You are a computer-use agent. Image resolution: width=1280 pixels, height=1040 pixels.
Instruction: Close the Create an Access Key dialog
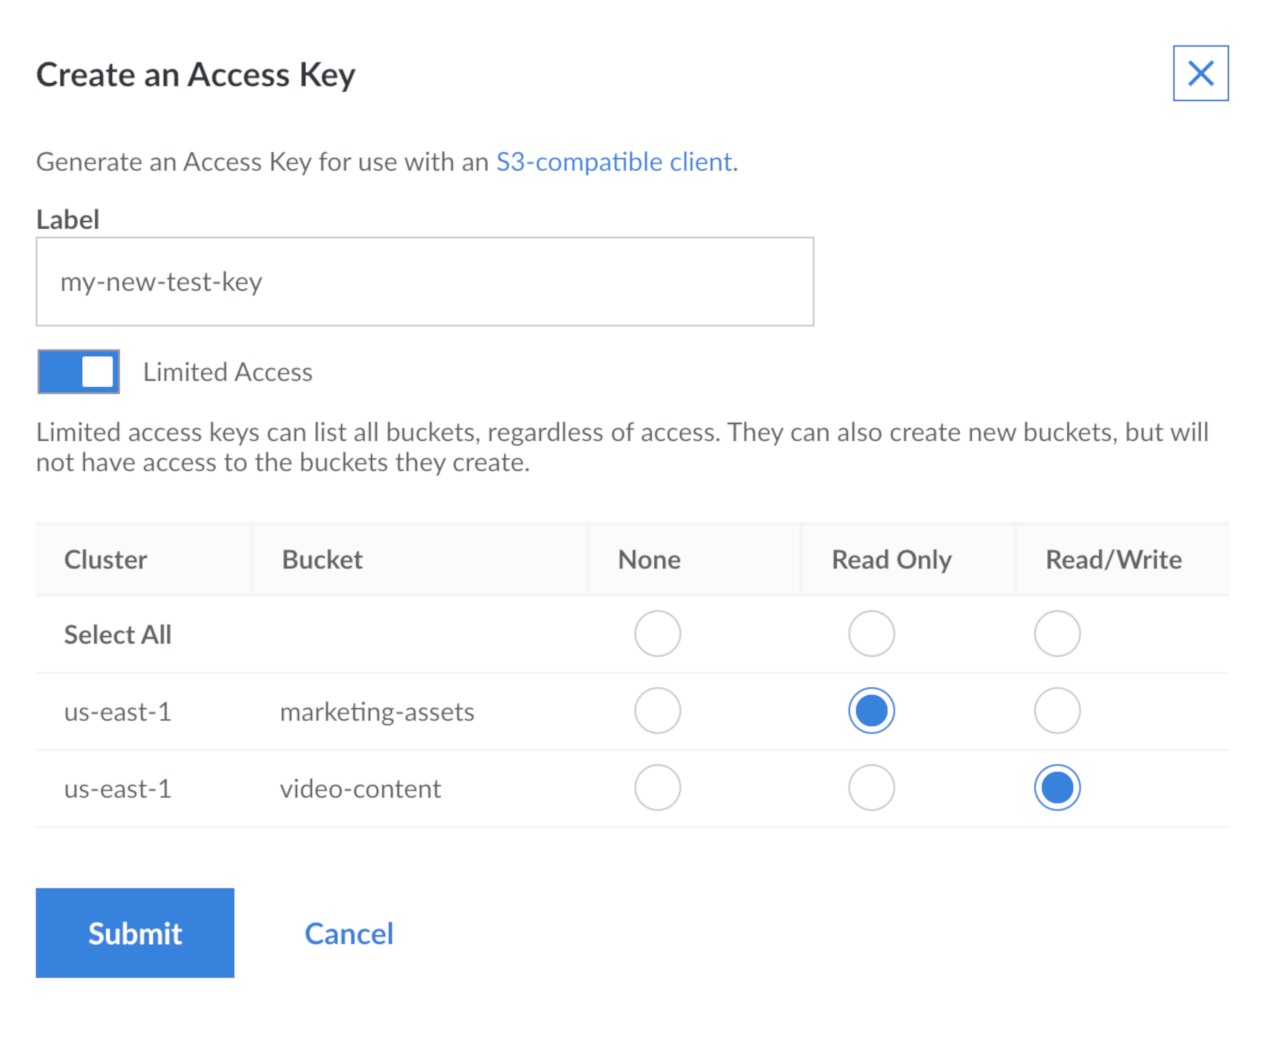(1200, 73)
